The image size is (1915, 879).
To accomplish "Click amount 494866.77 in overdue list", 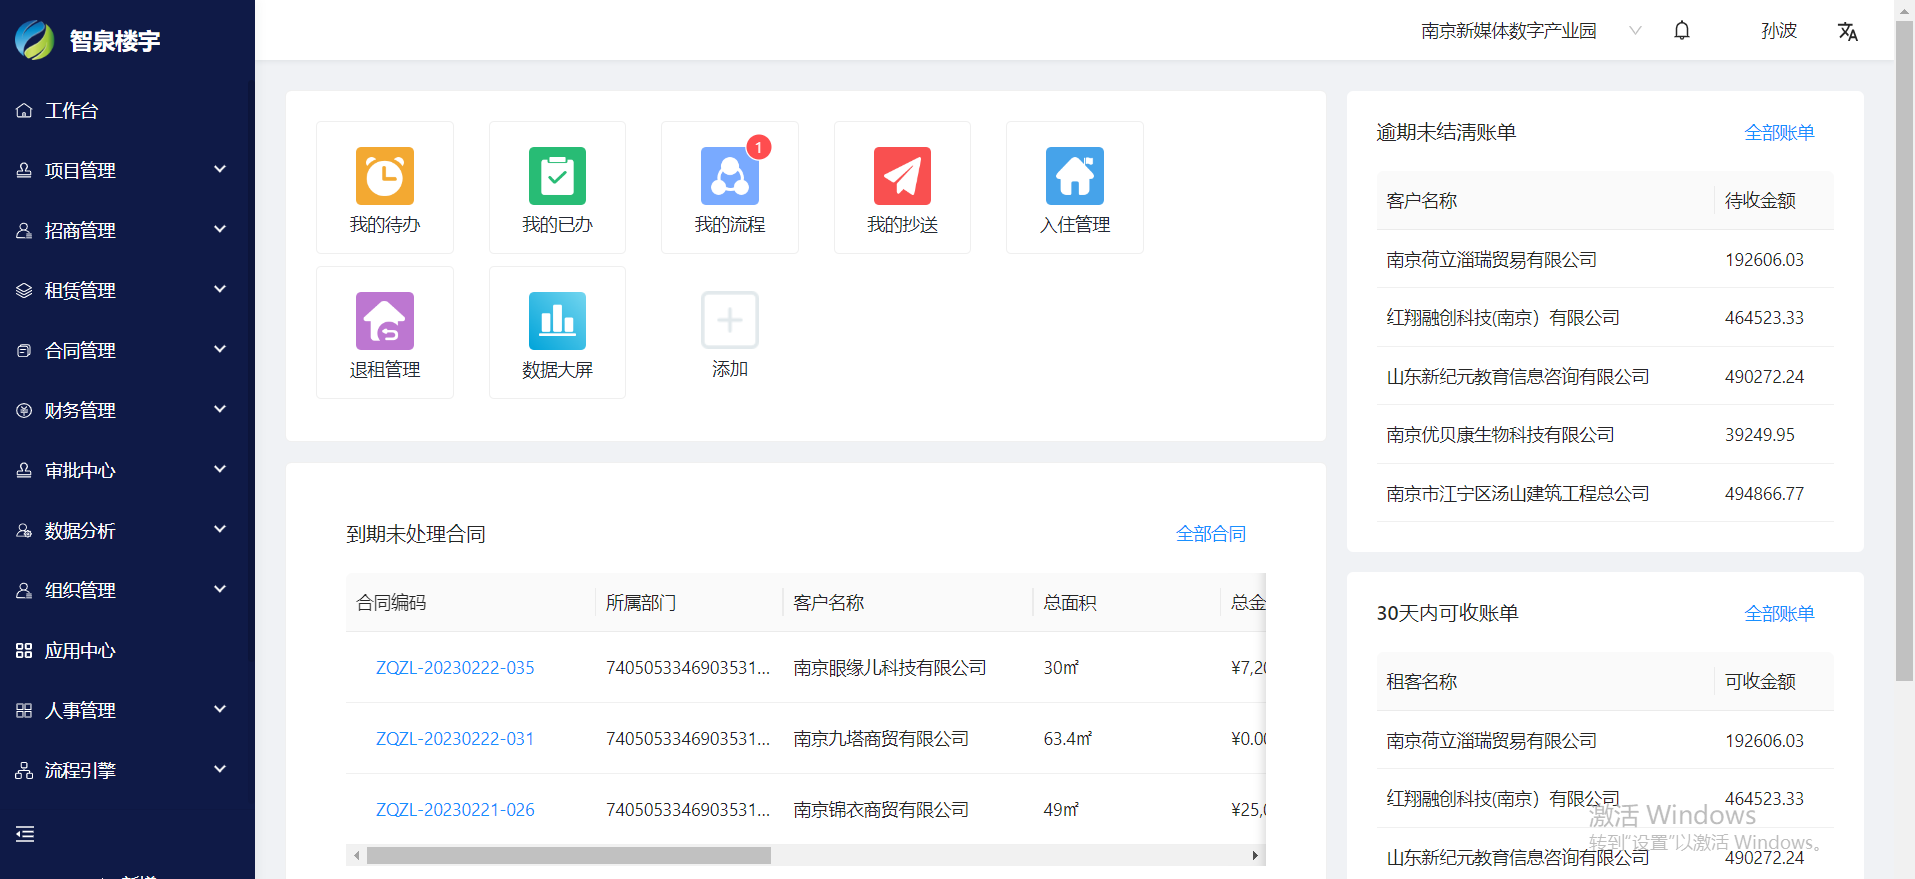I will pos(1764,494).
